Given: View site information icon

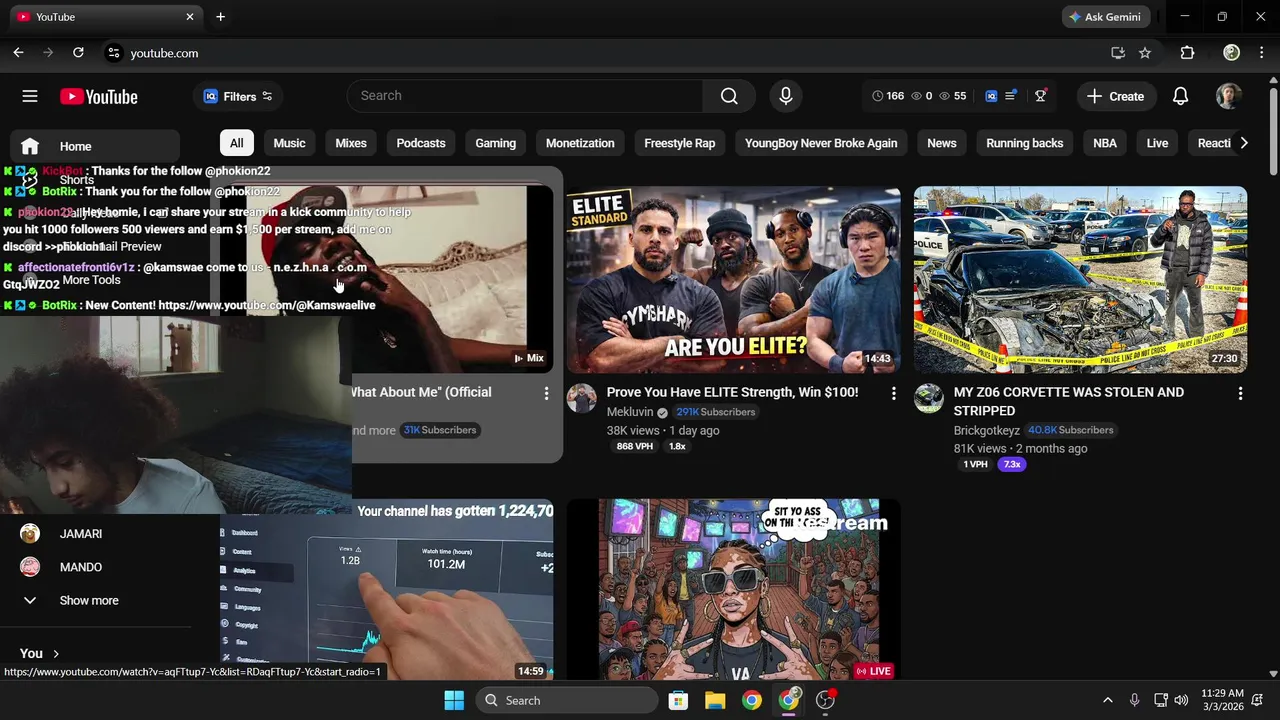Looking at the screenshot, I should (x=114, y=53).
